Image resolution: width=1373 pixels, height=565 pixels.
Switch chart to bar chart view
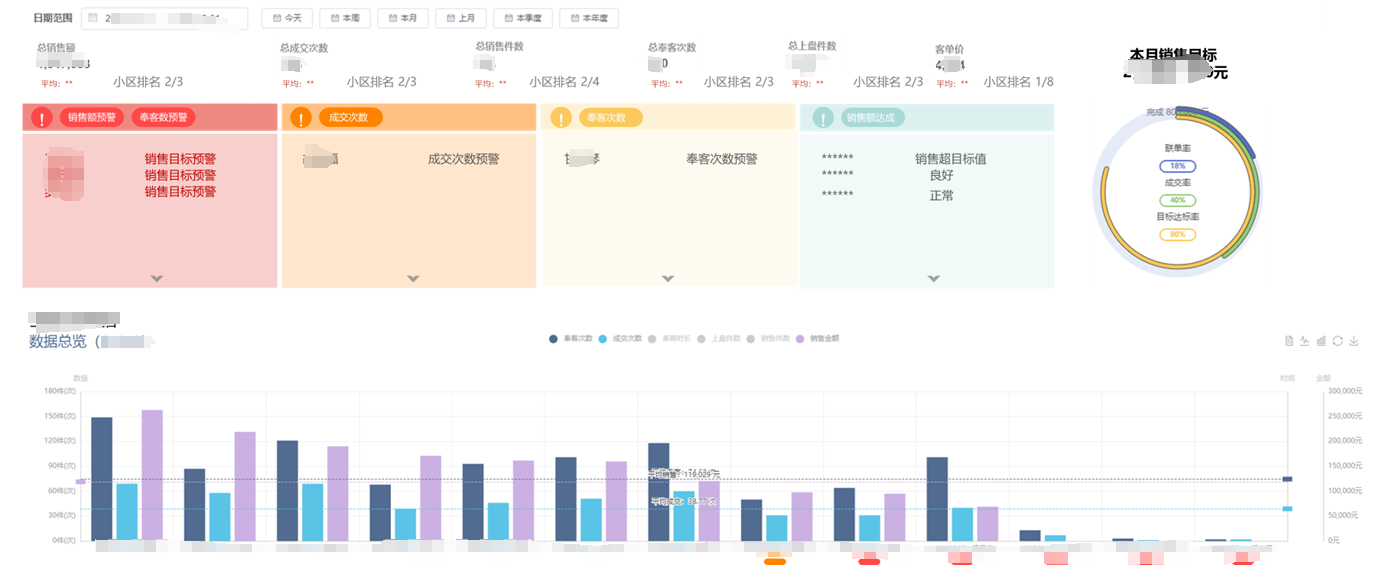pos(1321,341)
